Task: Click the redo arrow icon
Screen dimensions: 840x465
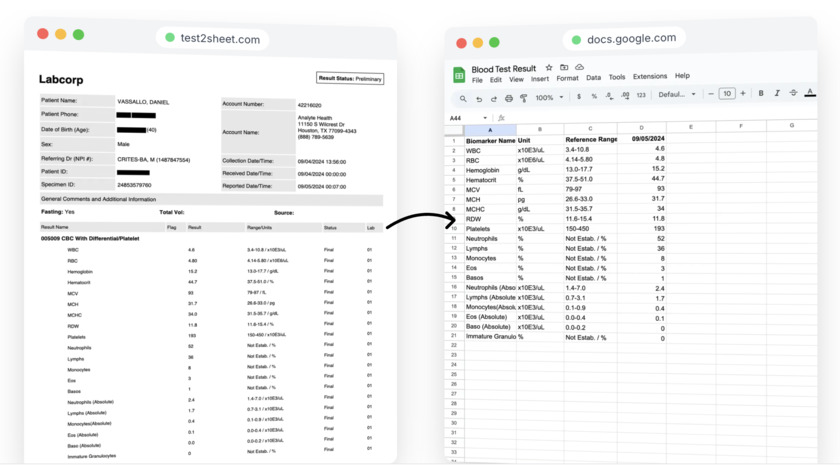Action: [x=493, y=99]
